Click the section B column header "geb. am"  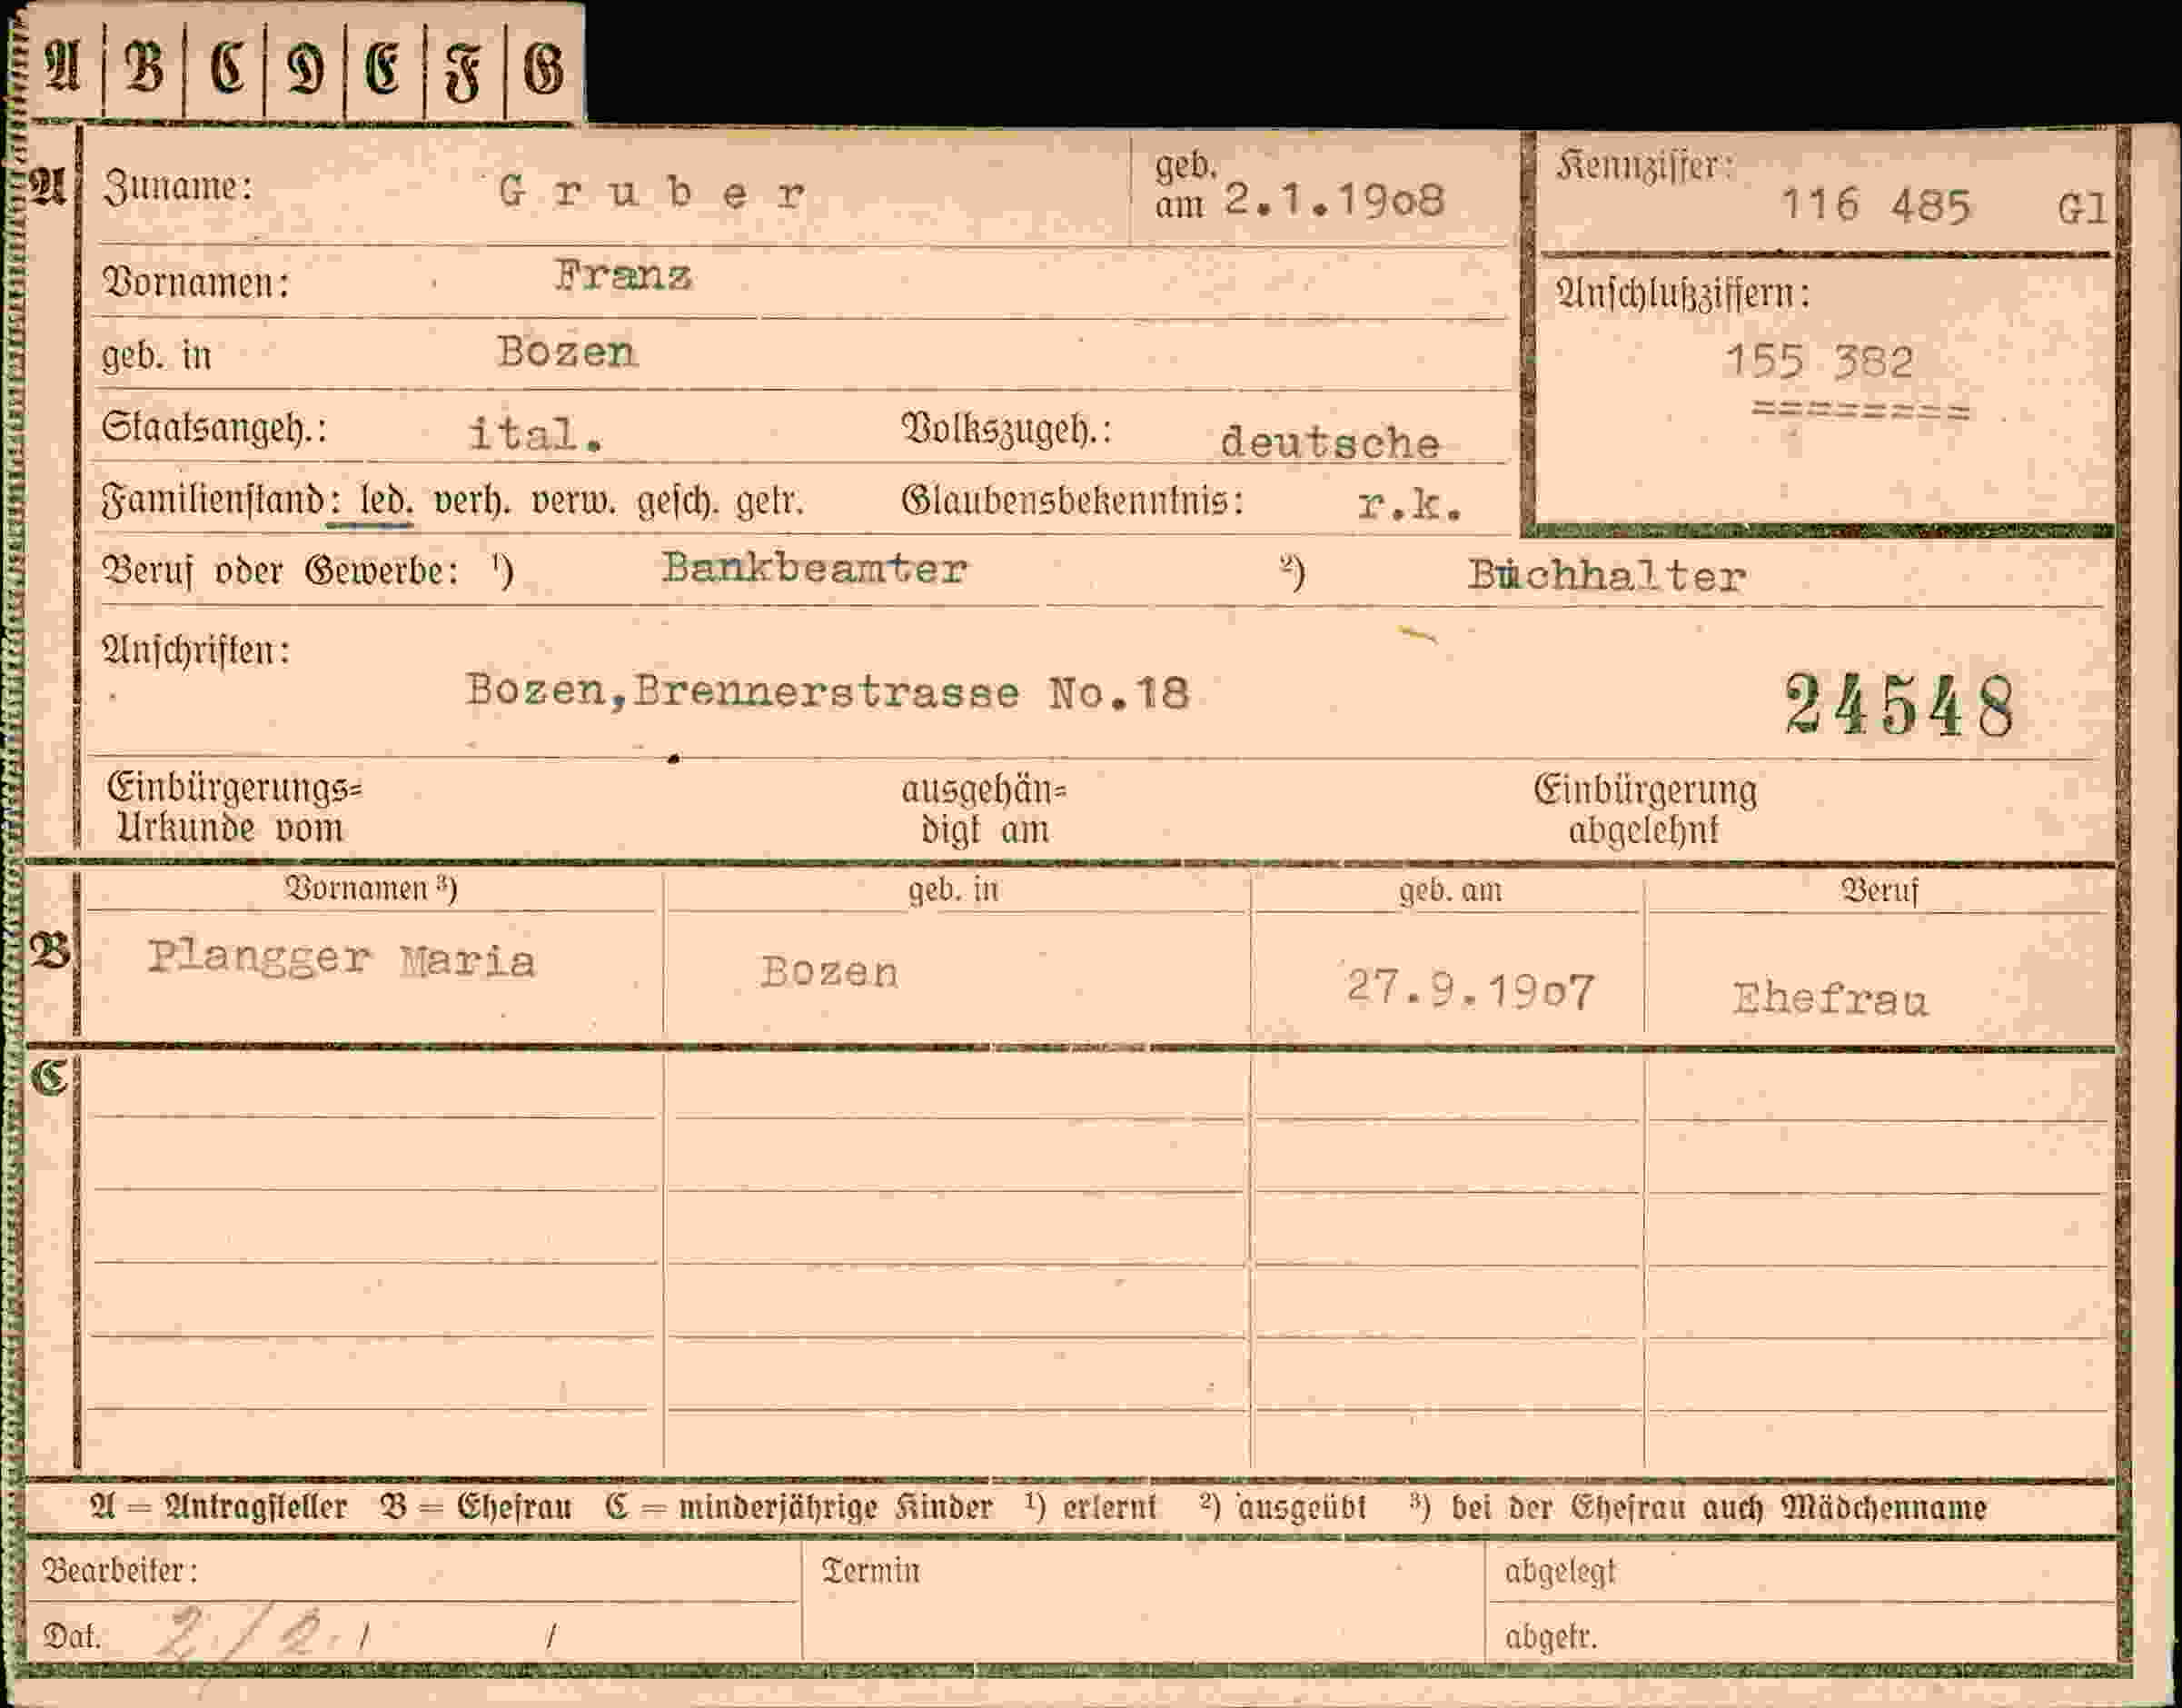pyautogui.click(x=1450, y=890)
